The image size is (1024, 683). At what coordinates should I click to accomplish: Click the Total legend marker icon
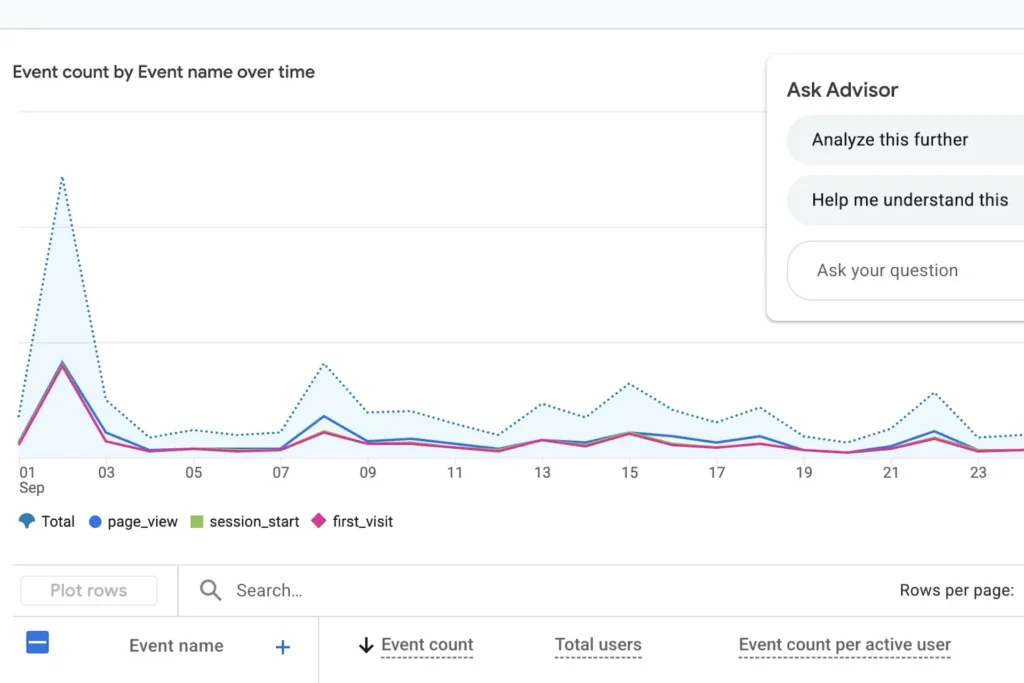pos(27,521)
